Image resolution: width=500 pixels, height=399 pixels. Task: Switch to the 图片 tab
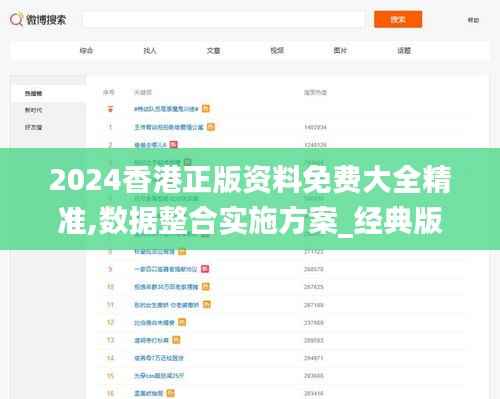click(x=340, y=51)
